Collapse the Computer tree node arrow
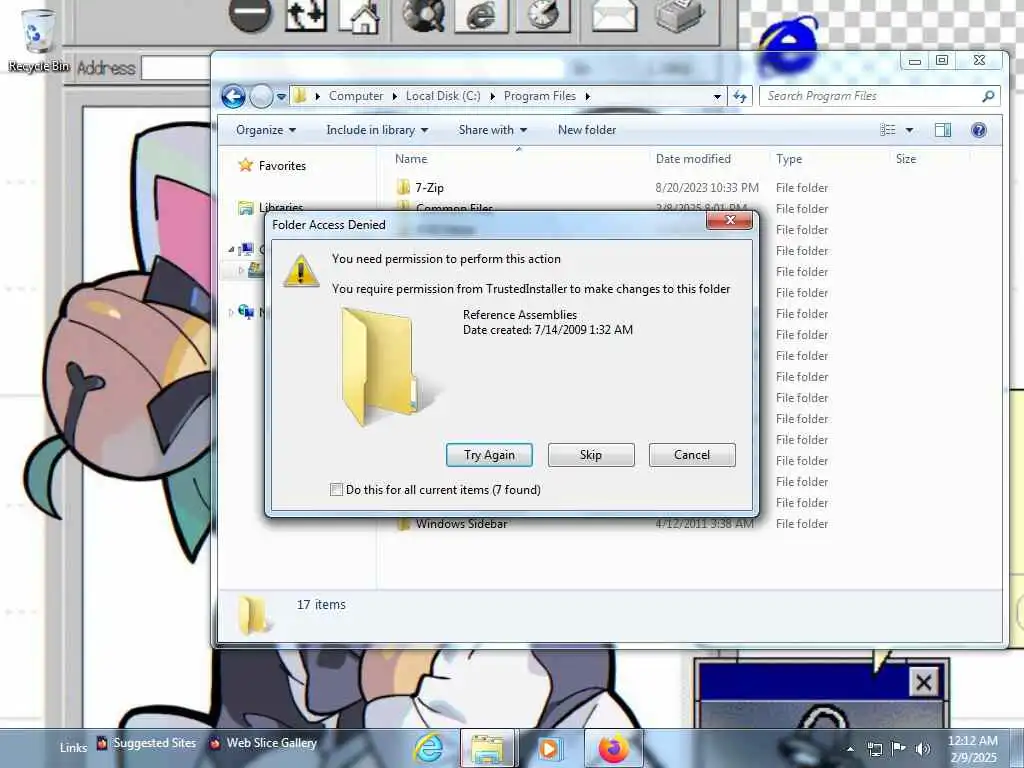This screenshot has width=1024, height=768. pos(231,249)
